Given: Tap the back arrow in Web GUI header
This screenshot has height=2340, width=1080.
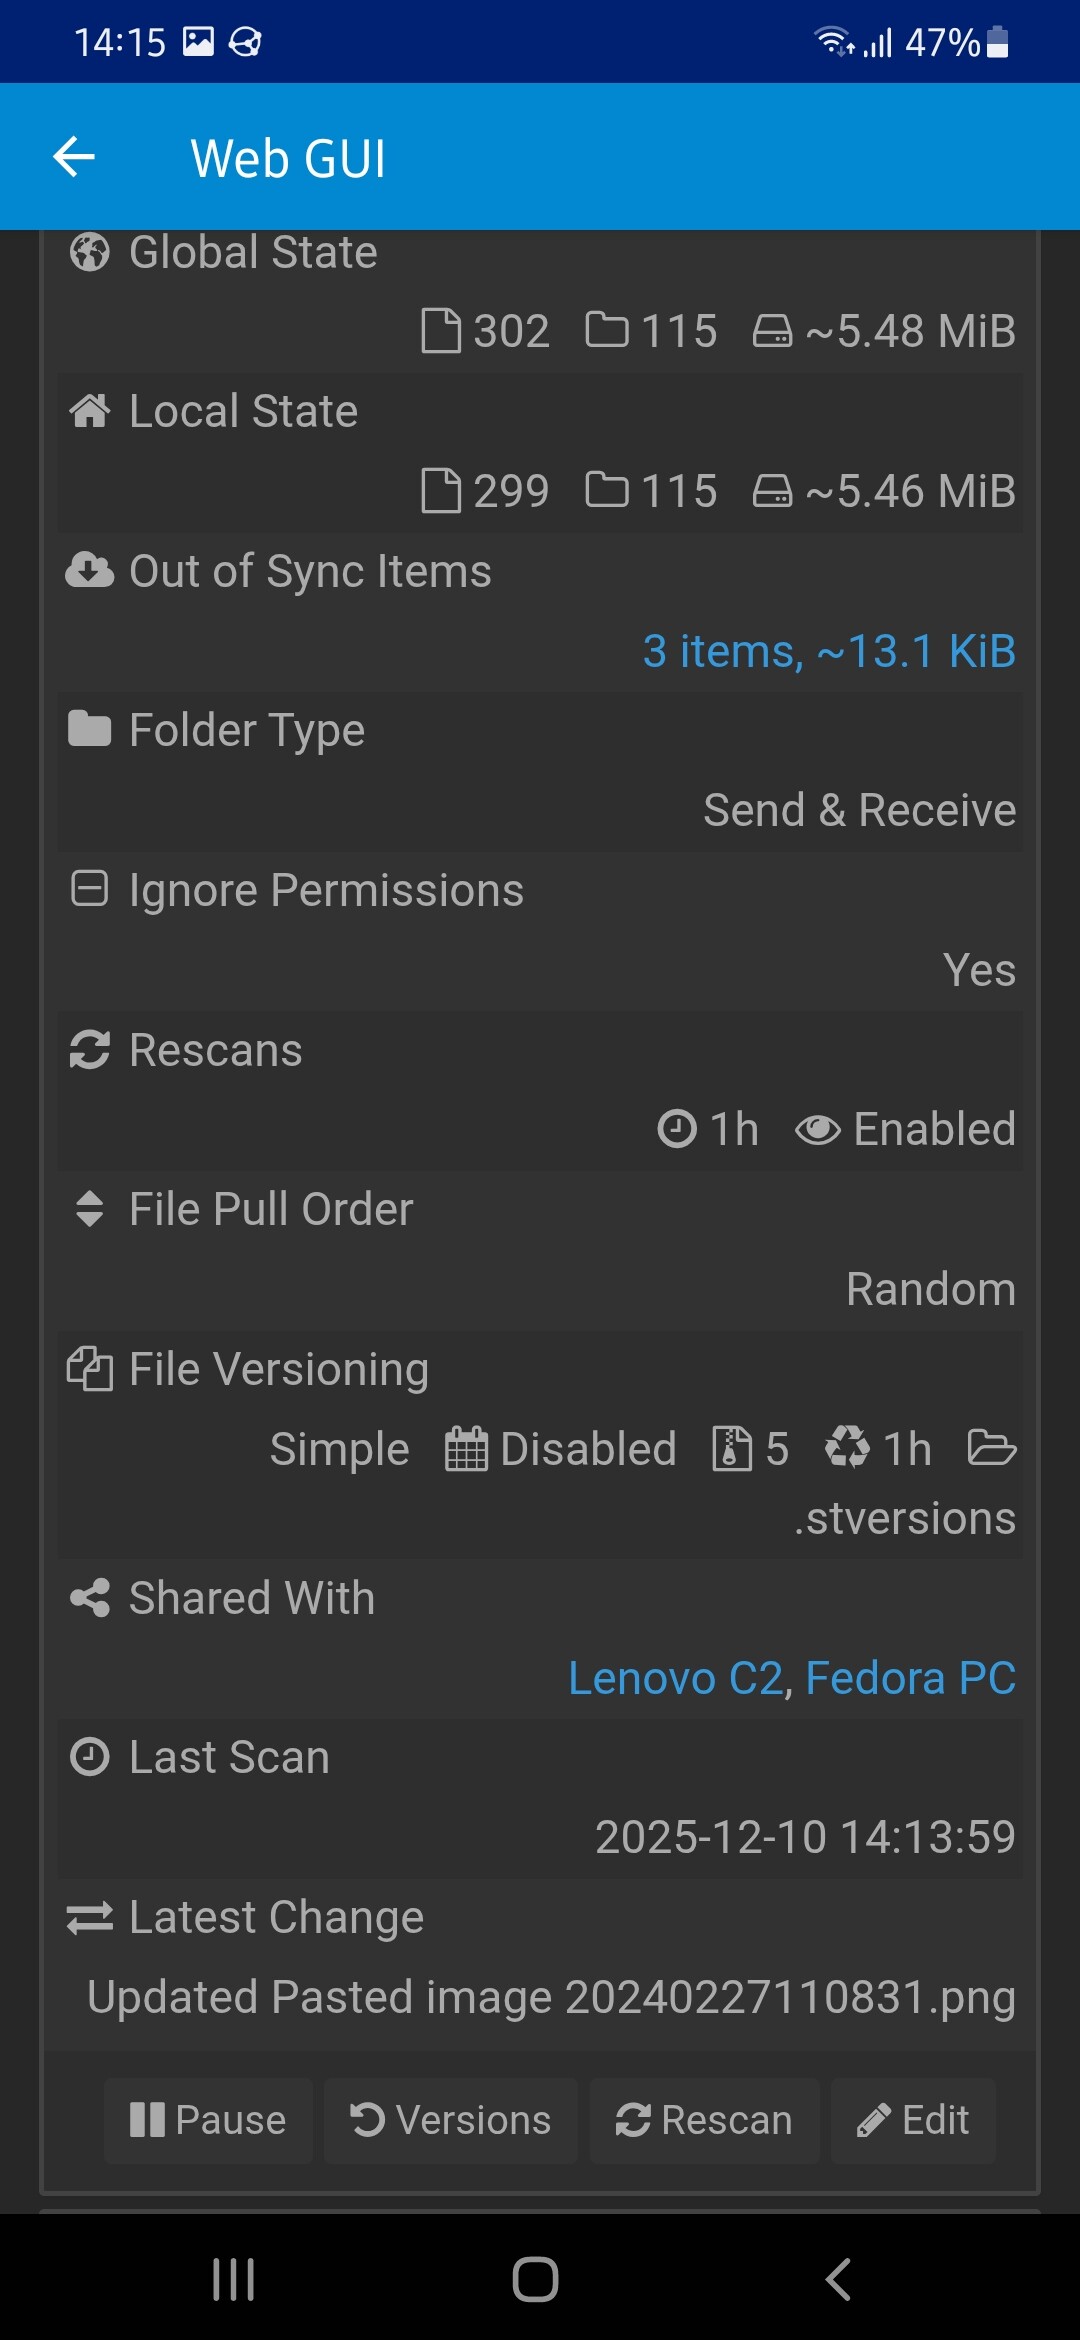Looking at the screenshot, I should tap(74, 157).
